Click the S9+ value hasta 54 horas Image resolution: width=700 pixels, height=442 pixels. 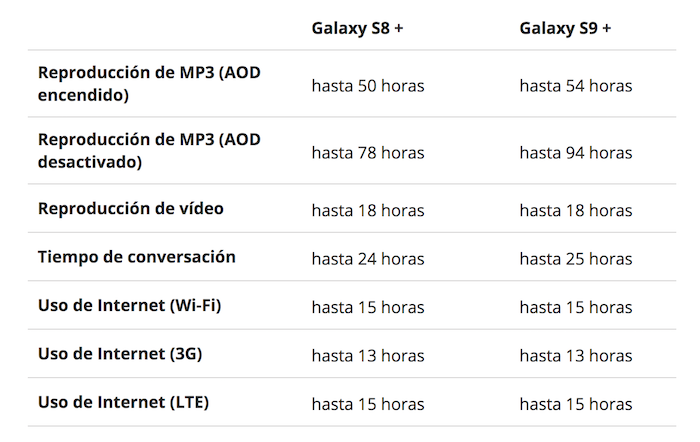tap(576, 86)
